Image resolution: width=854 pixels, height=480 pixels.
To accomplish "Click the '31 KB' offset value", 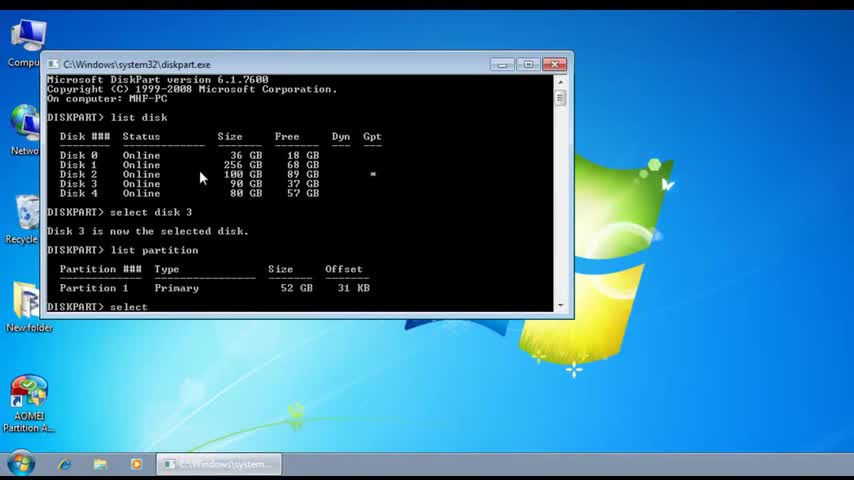I will pos(353,288).
